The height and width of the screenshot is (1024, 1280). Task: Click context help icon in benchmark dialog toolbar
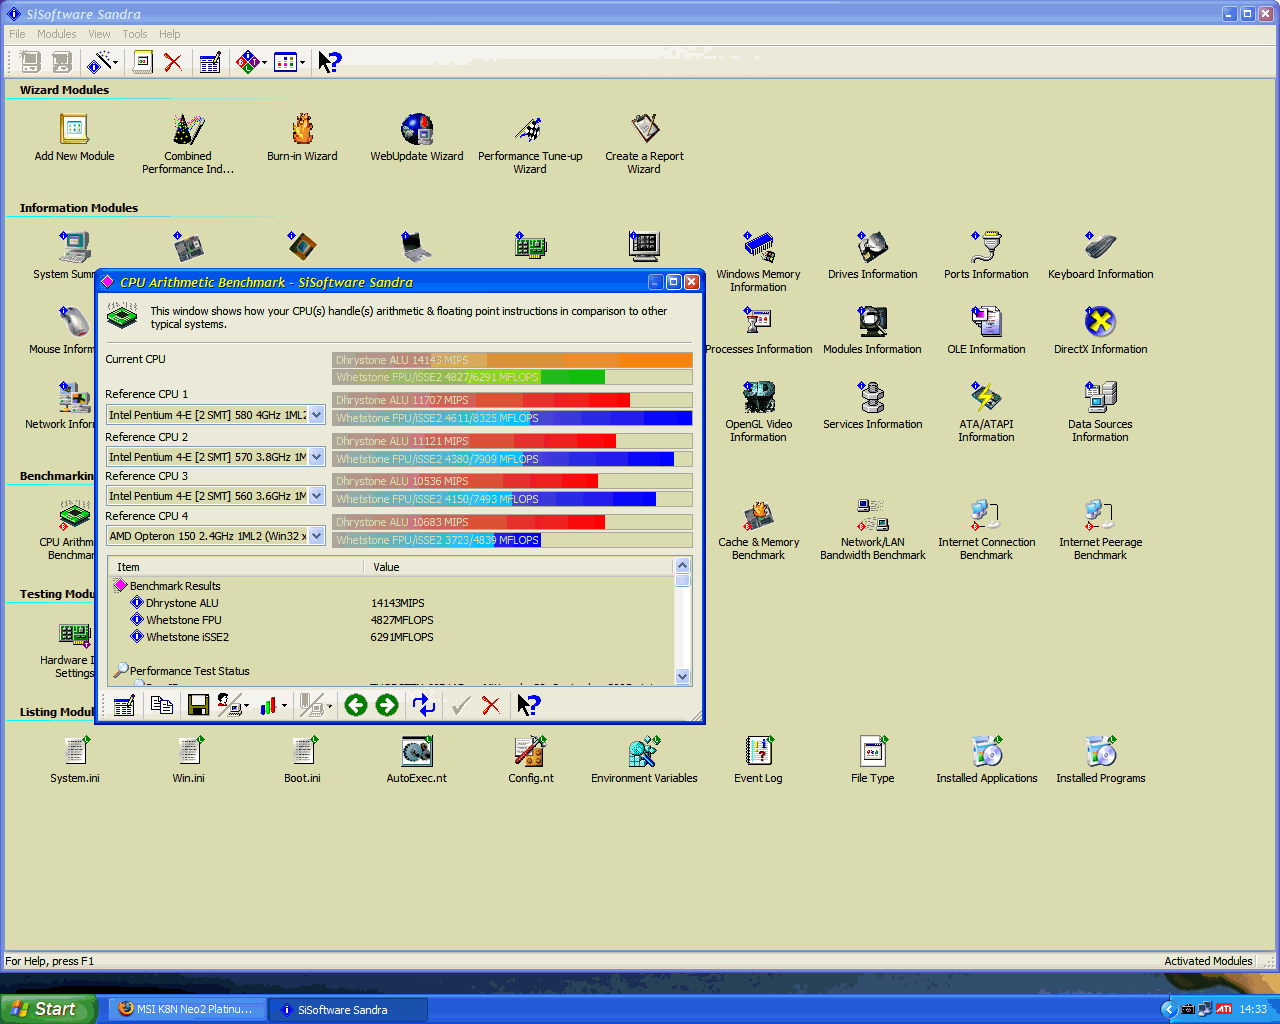[x=528, y=706]
